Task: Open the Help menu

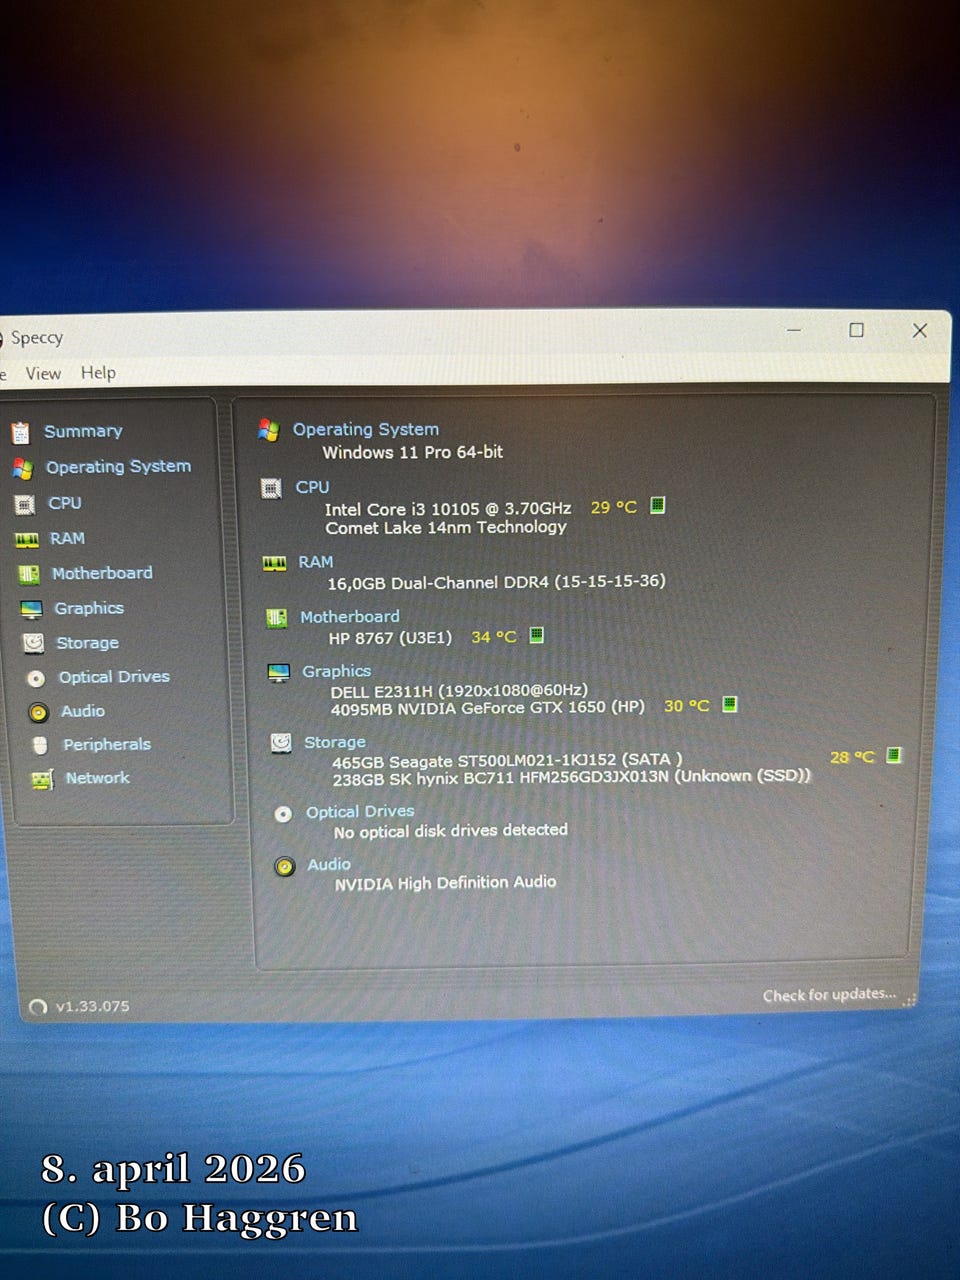Action: point(98,373)
